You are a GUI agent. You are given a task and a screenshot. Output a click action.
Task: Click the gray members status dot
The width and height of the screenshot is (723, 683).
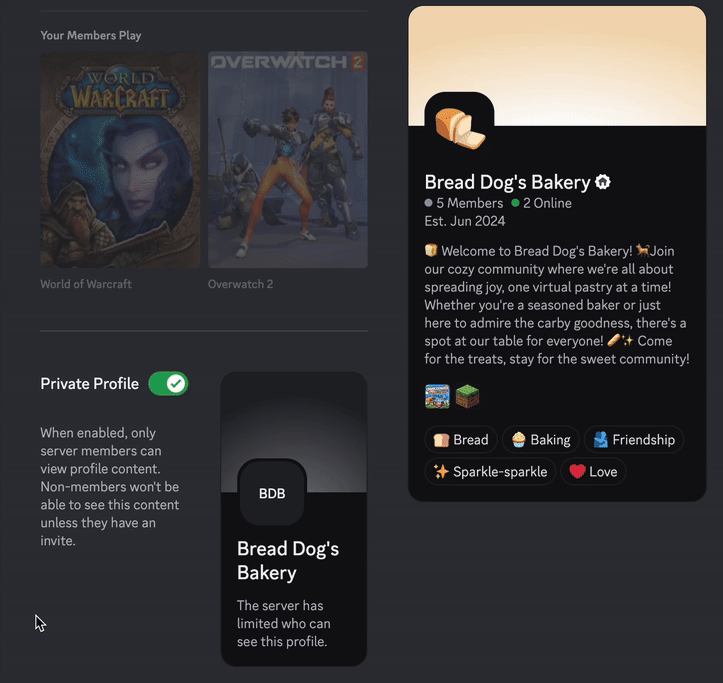428,203
